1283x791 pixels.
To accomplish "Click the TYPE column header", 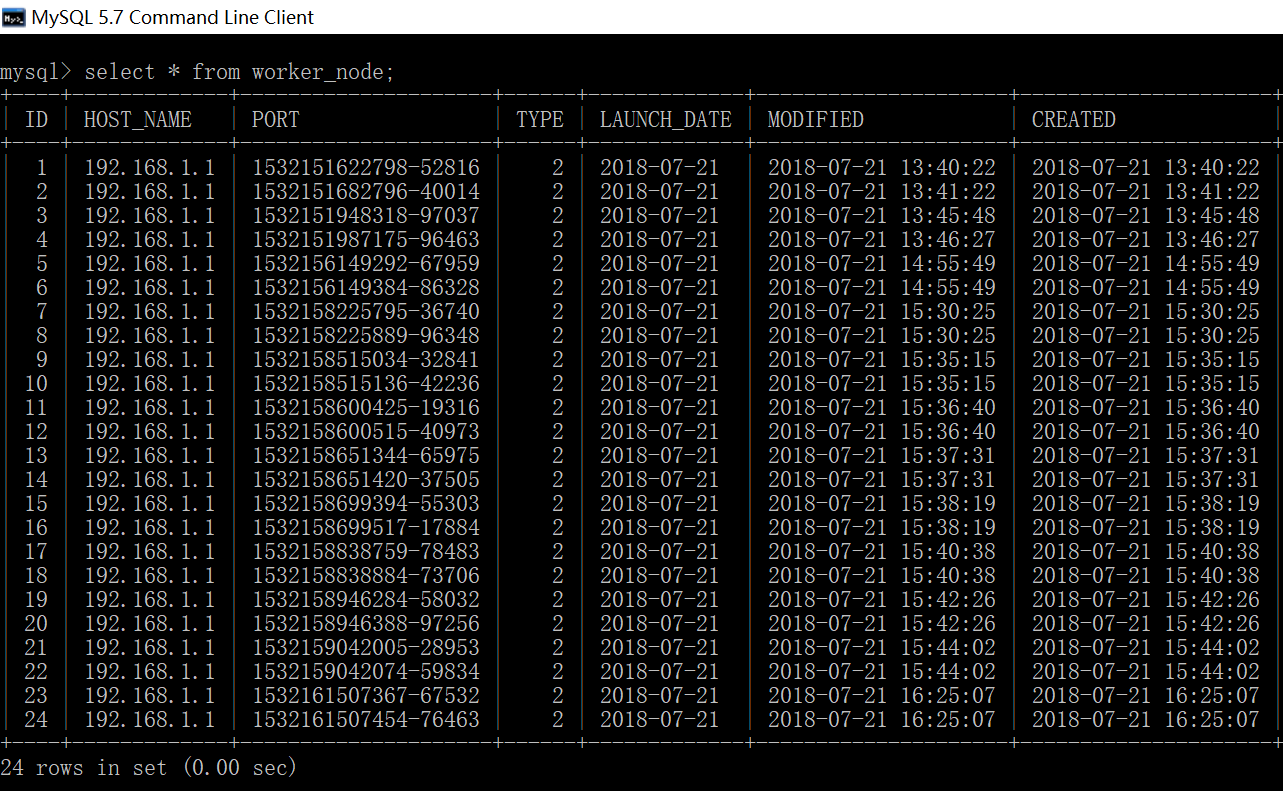I will [x=540, y=120].
